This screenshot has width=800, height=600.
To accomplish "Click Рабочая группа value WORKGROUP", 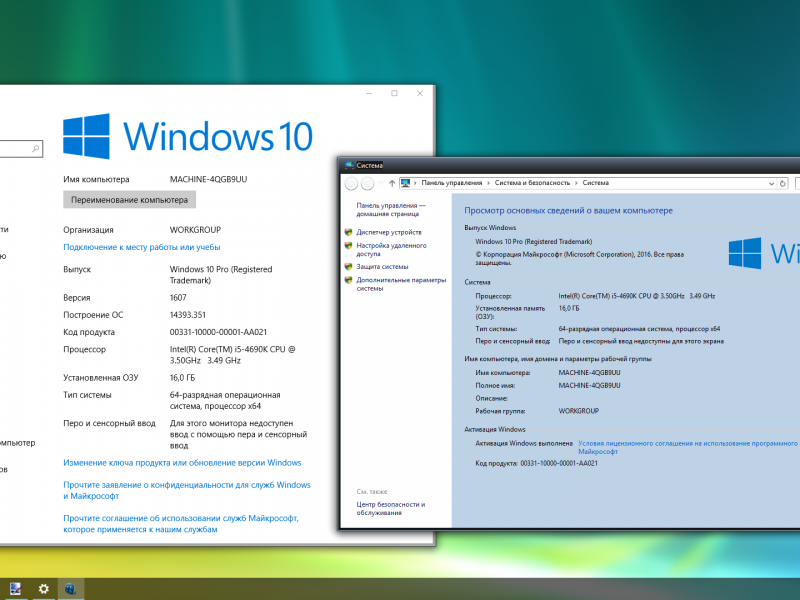I will (579, 411).
